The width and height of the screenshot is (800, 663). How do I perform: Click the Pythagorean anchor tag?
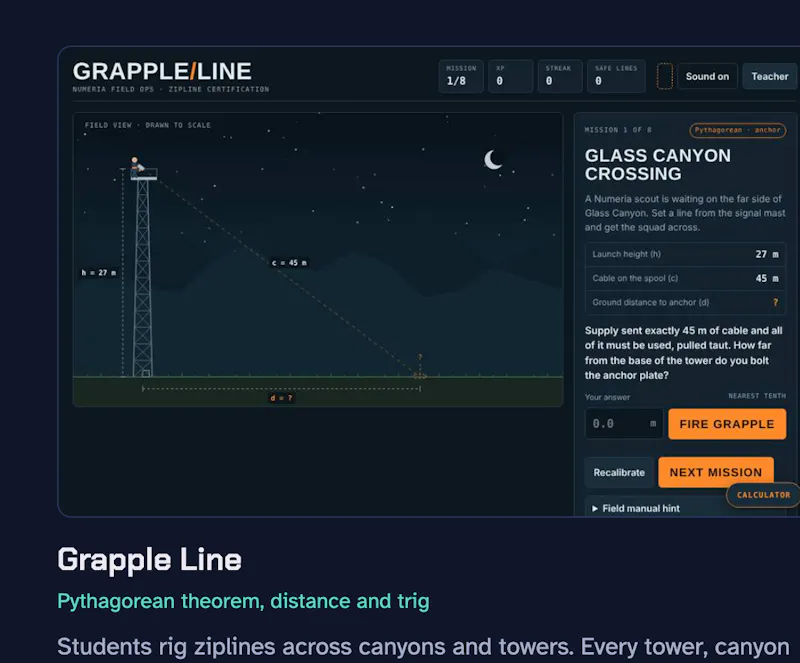click(737, 130)
